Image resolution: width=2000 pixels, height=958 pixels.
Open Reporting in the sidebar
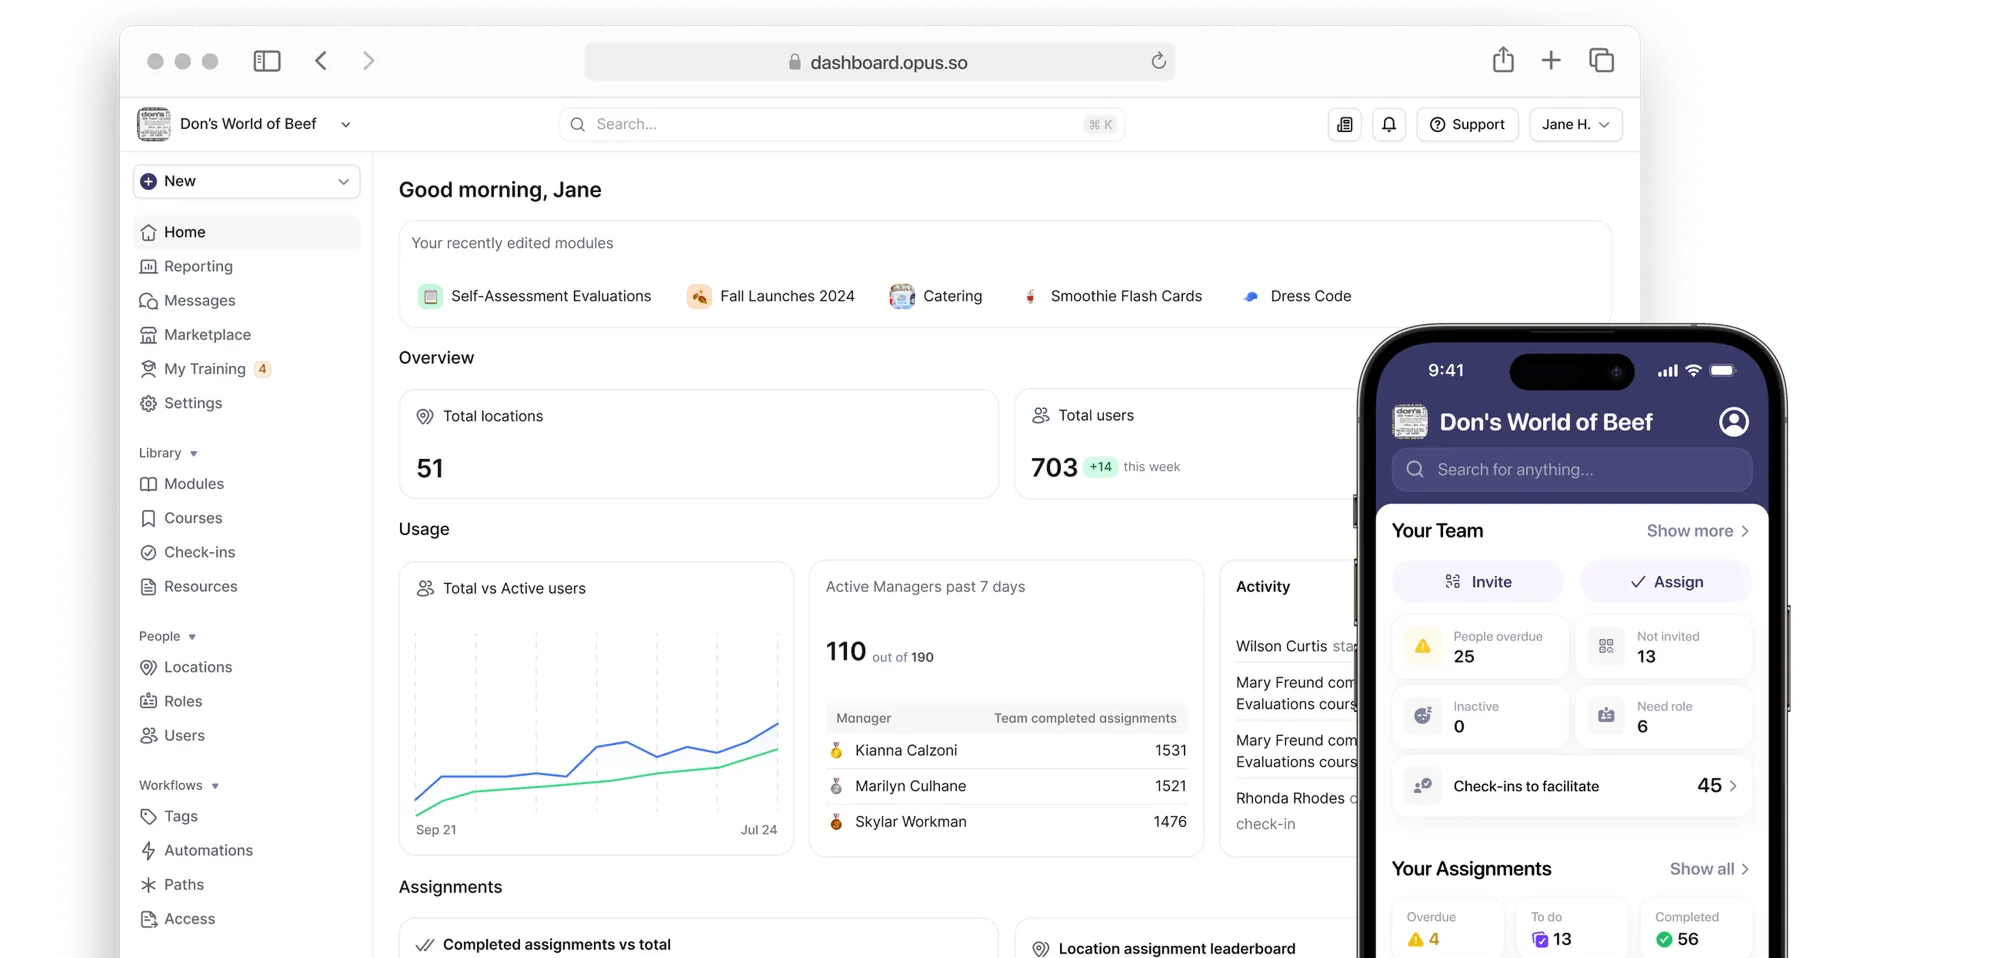246,266
